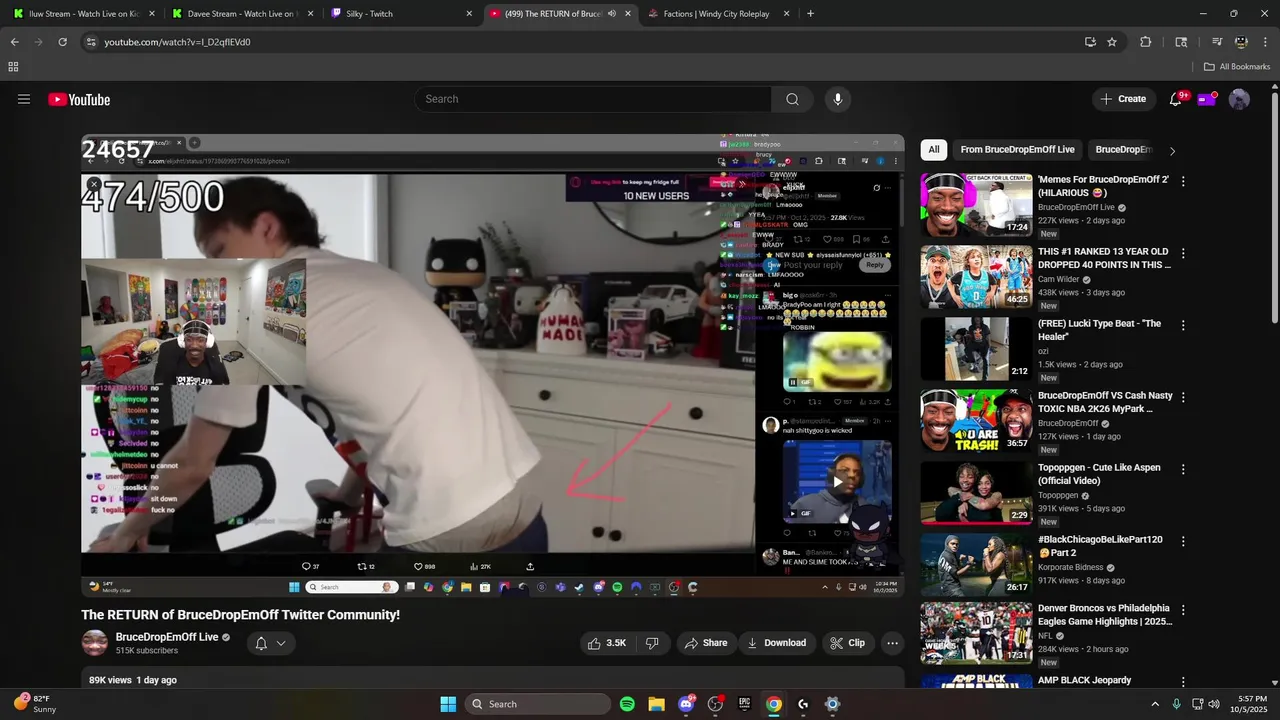Open BruceDropEmOff Live channel name link
This screenshot has height=720, width=1280.
coord(167,637)
